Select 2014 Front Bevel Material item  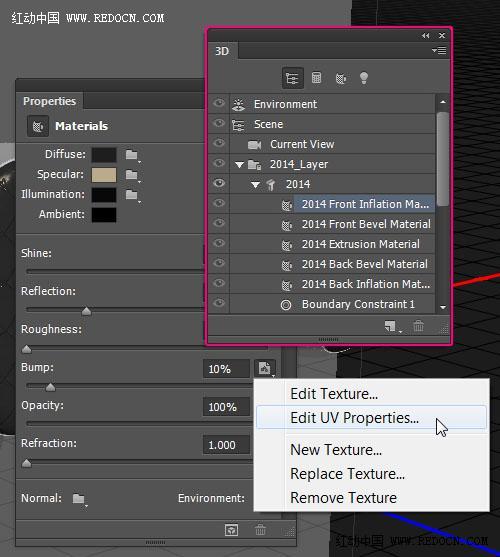coord(366,224)
